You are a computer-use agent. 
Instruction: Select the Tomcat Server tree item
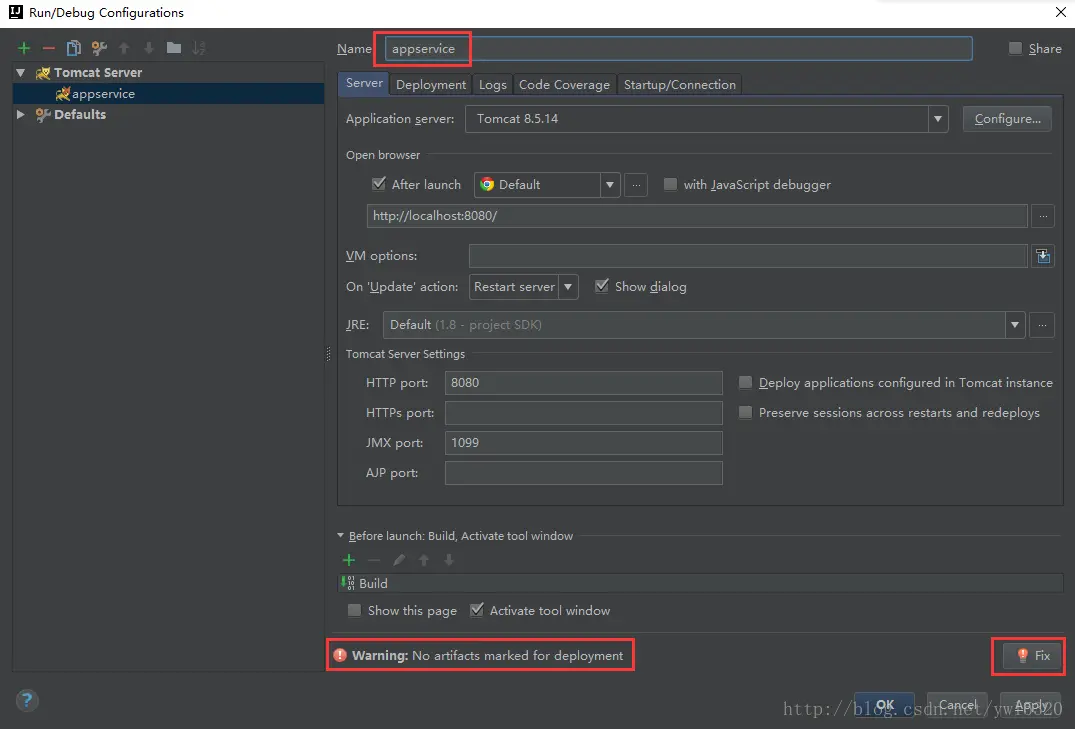pos(97,73)
